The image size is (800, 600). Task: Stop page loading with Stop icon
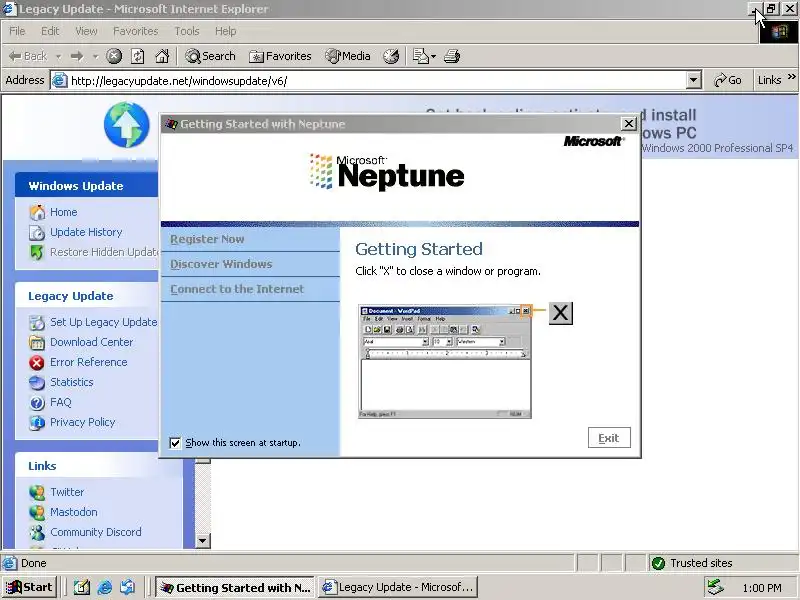click(114, 56)
